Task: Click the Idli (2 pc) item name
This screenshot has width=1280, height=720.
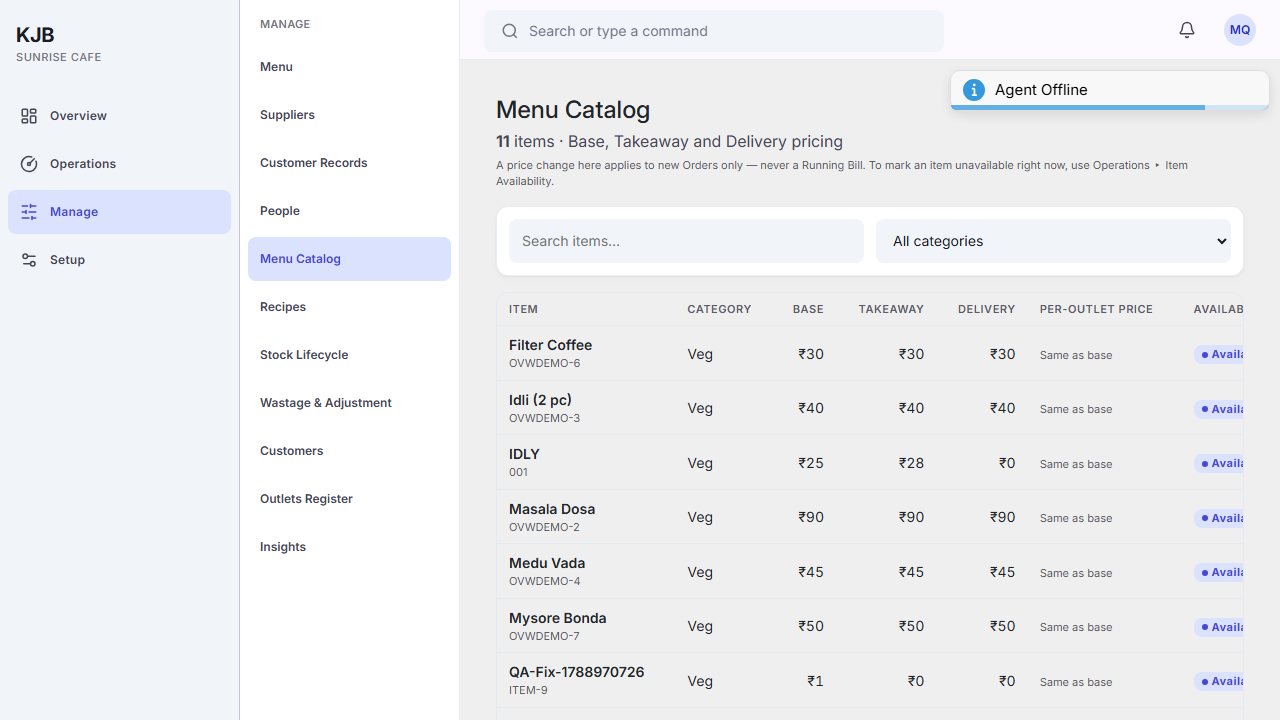Action: (x=540, y=400)
